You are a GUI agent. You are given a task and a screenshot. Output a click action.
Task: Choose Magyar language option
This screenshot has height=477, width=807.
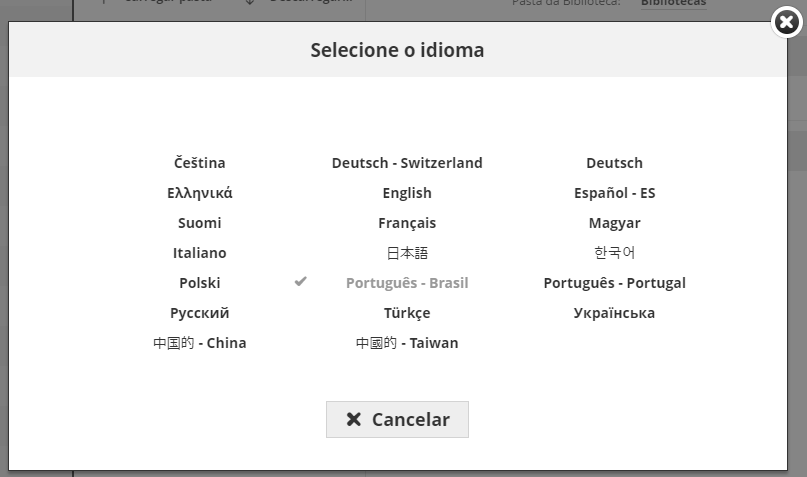pos(614,223)
